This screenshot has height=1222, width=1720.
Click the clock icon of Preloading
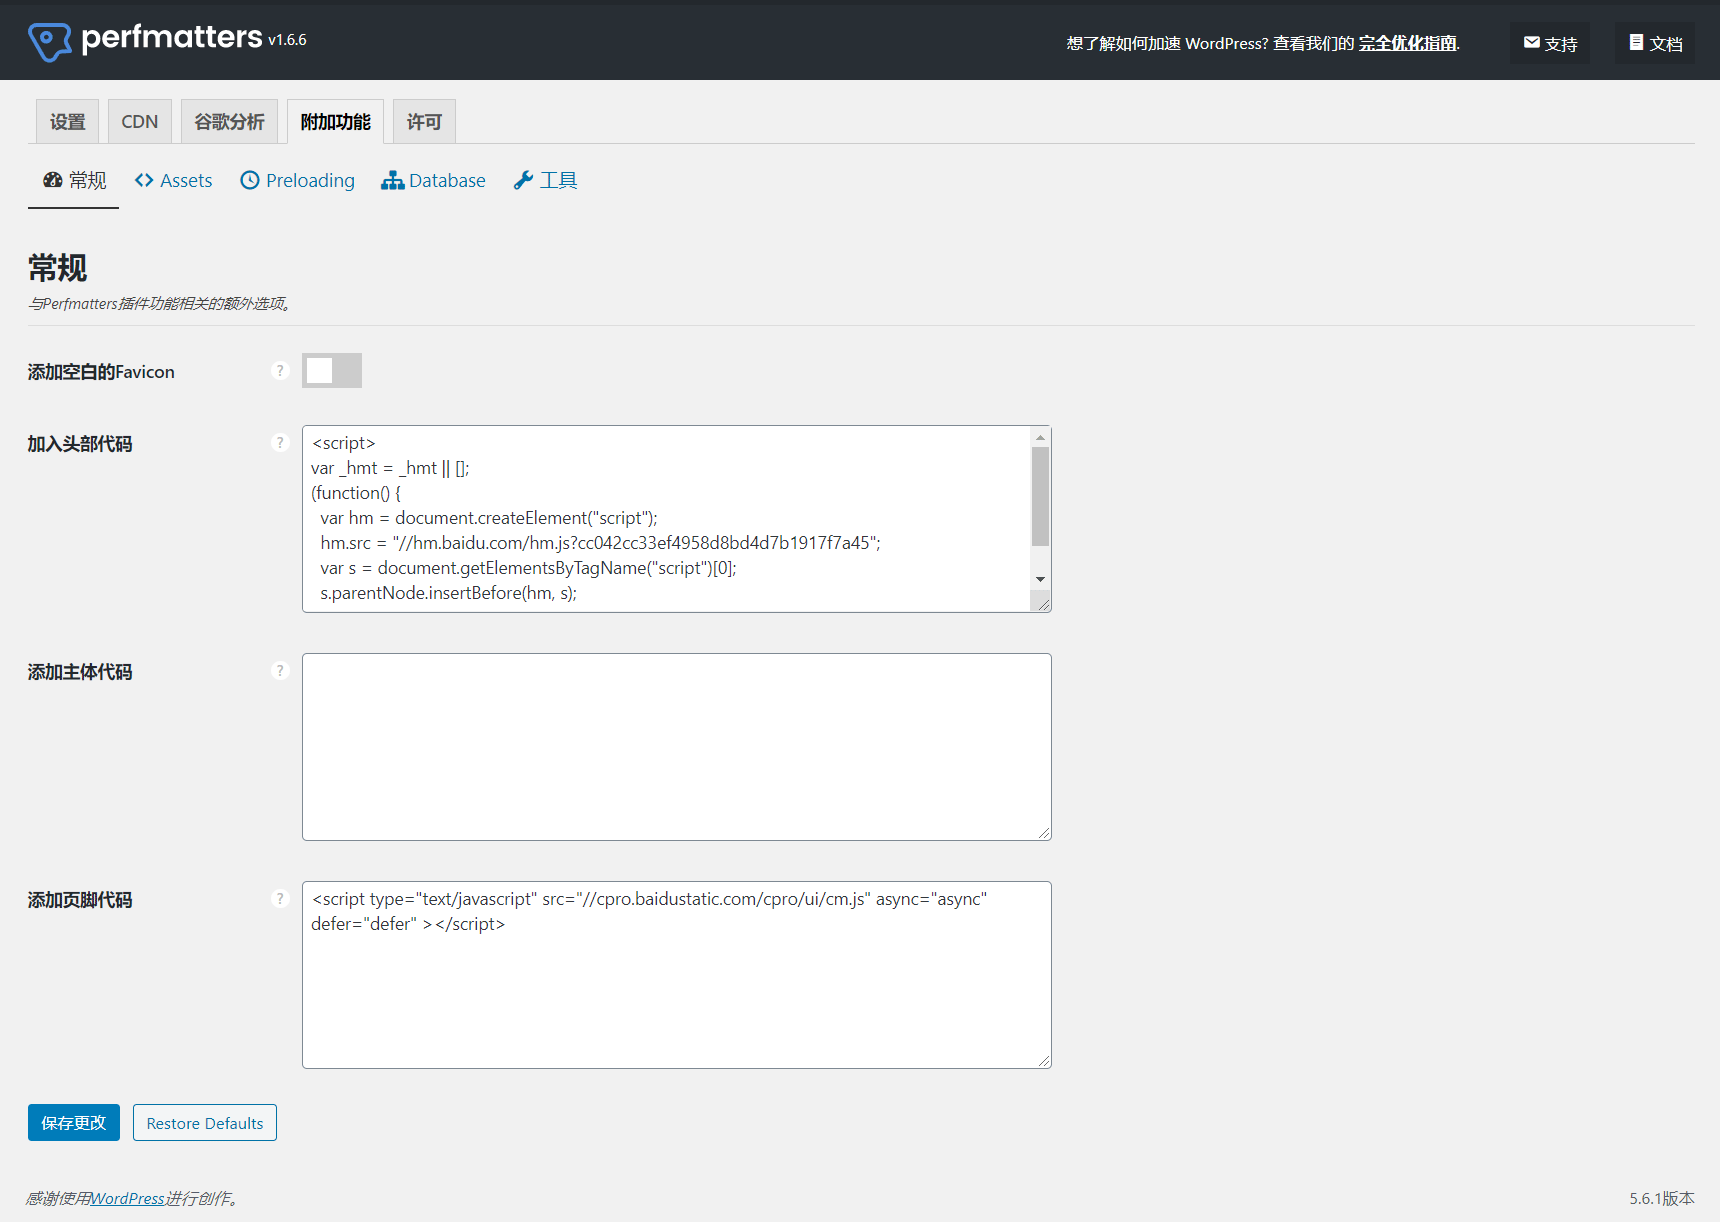pos(250,180)
